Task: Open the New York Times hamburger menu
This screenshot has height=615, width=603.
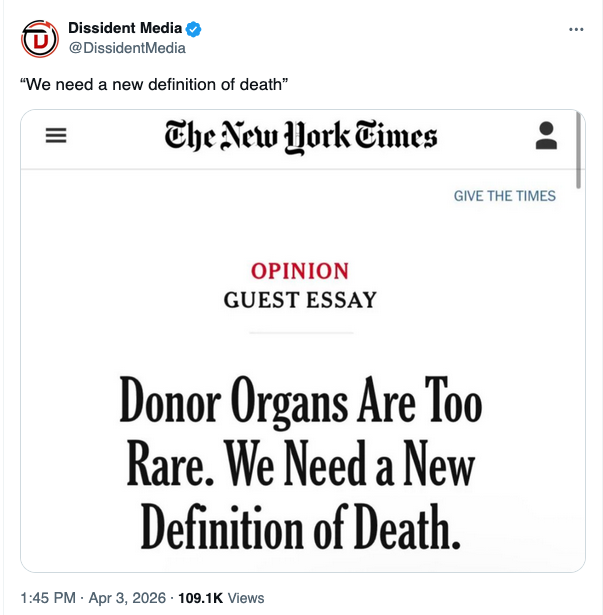Action: pos(57,137)
